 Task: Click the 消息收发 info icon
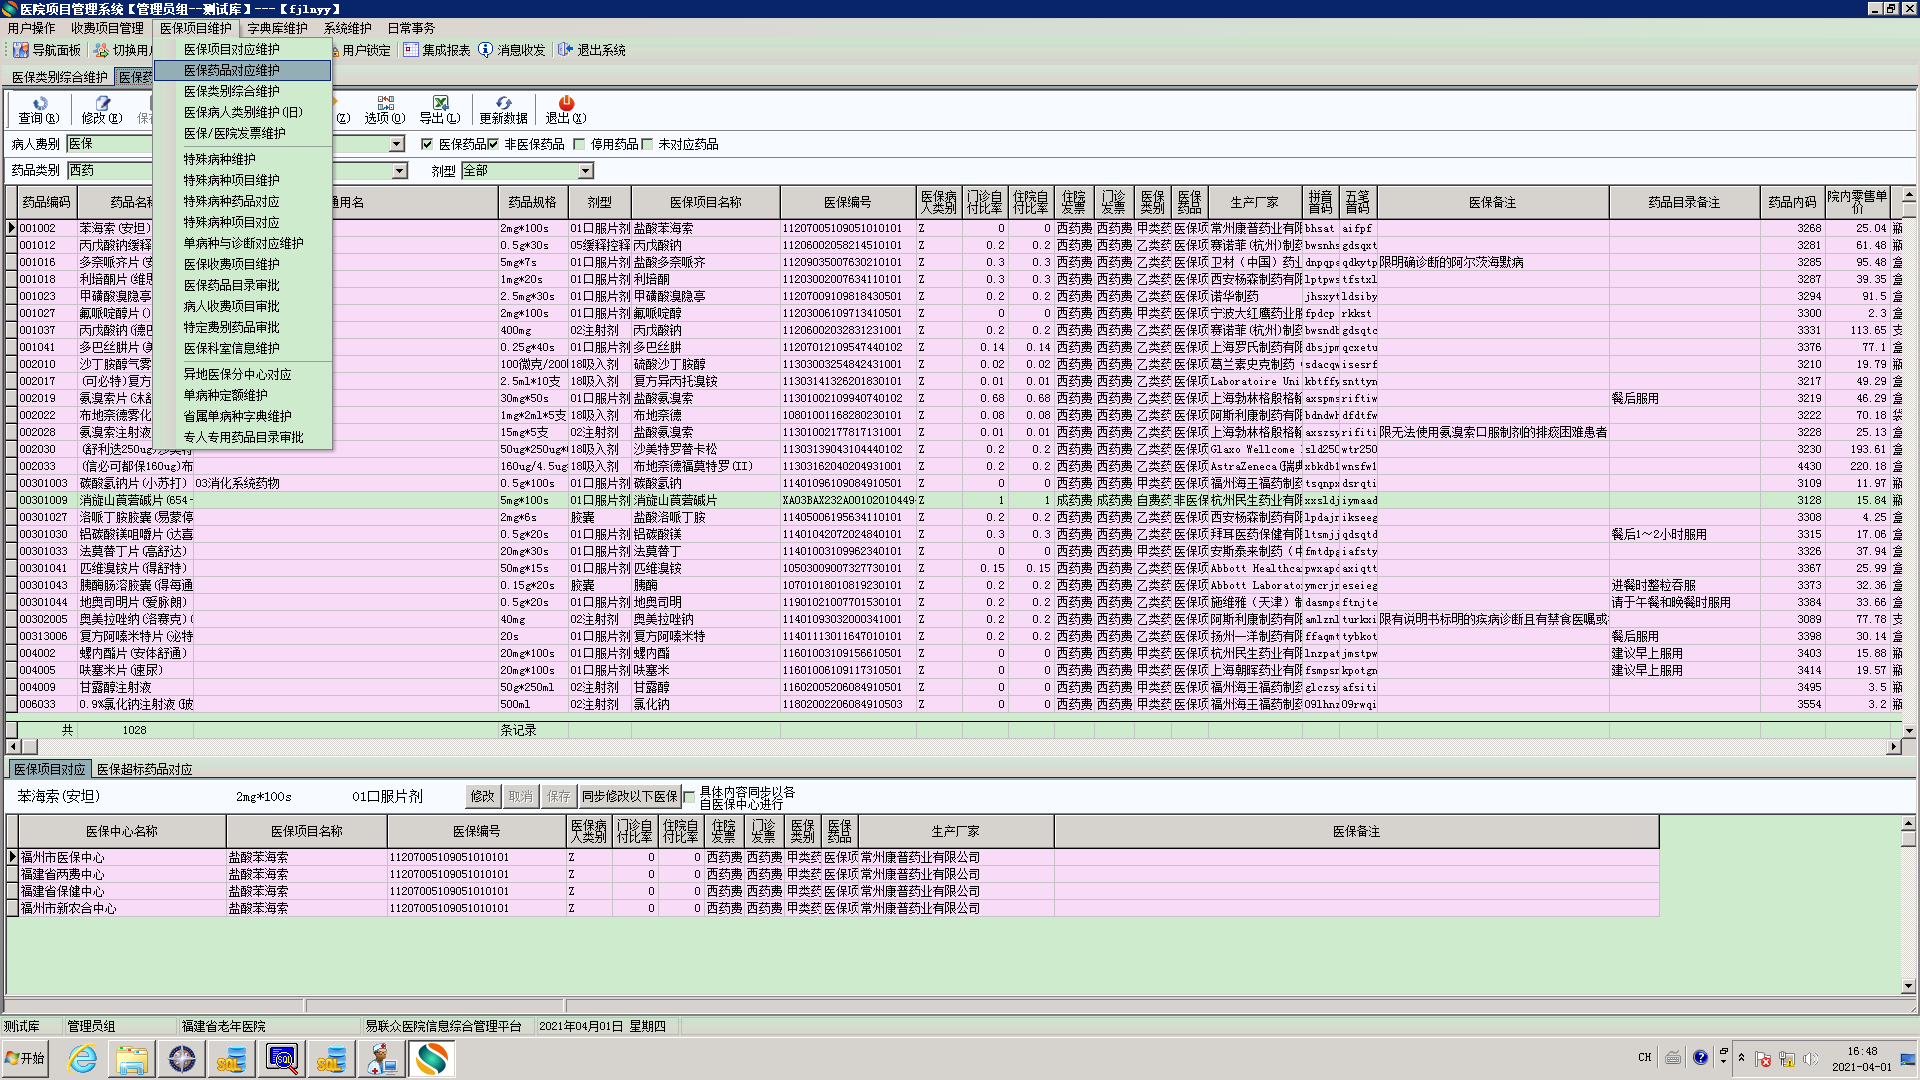(x=486, y=50)
